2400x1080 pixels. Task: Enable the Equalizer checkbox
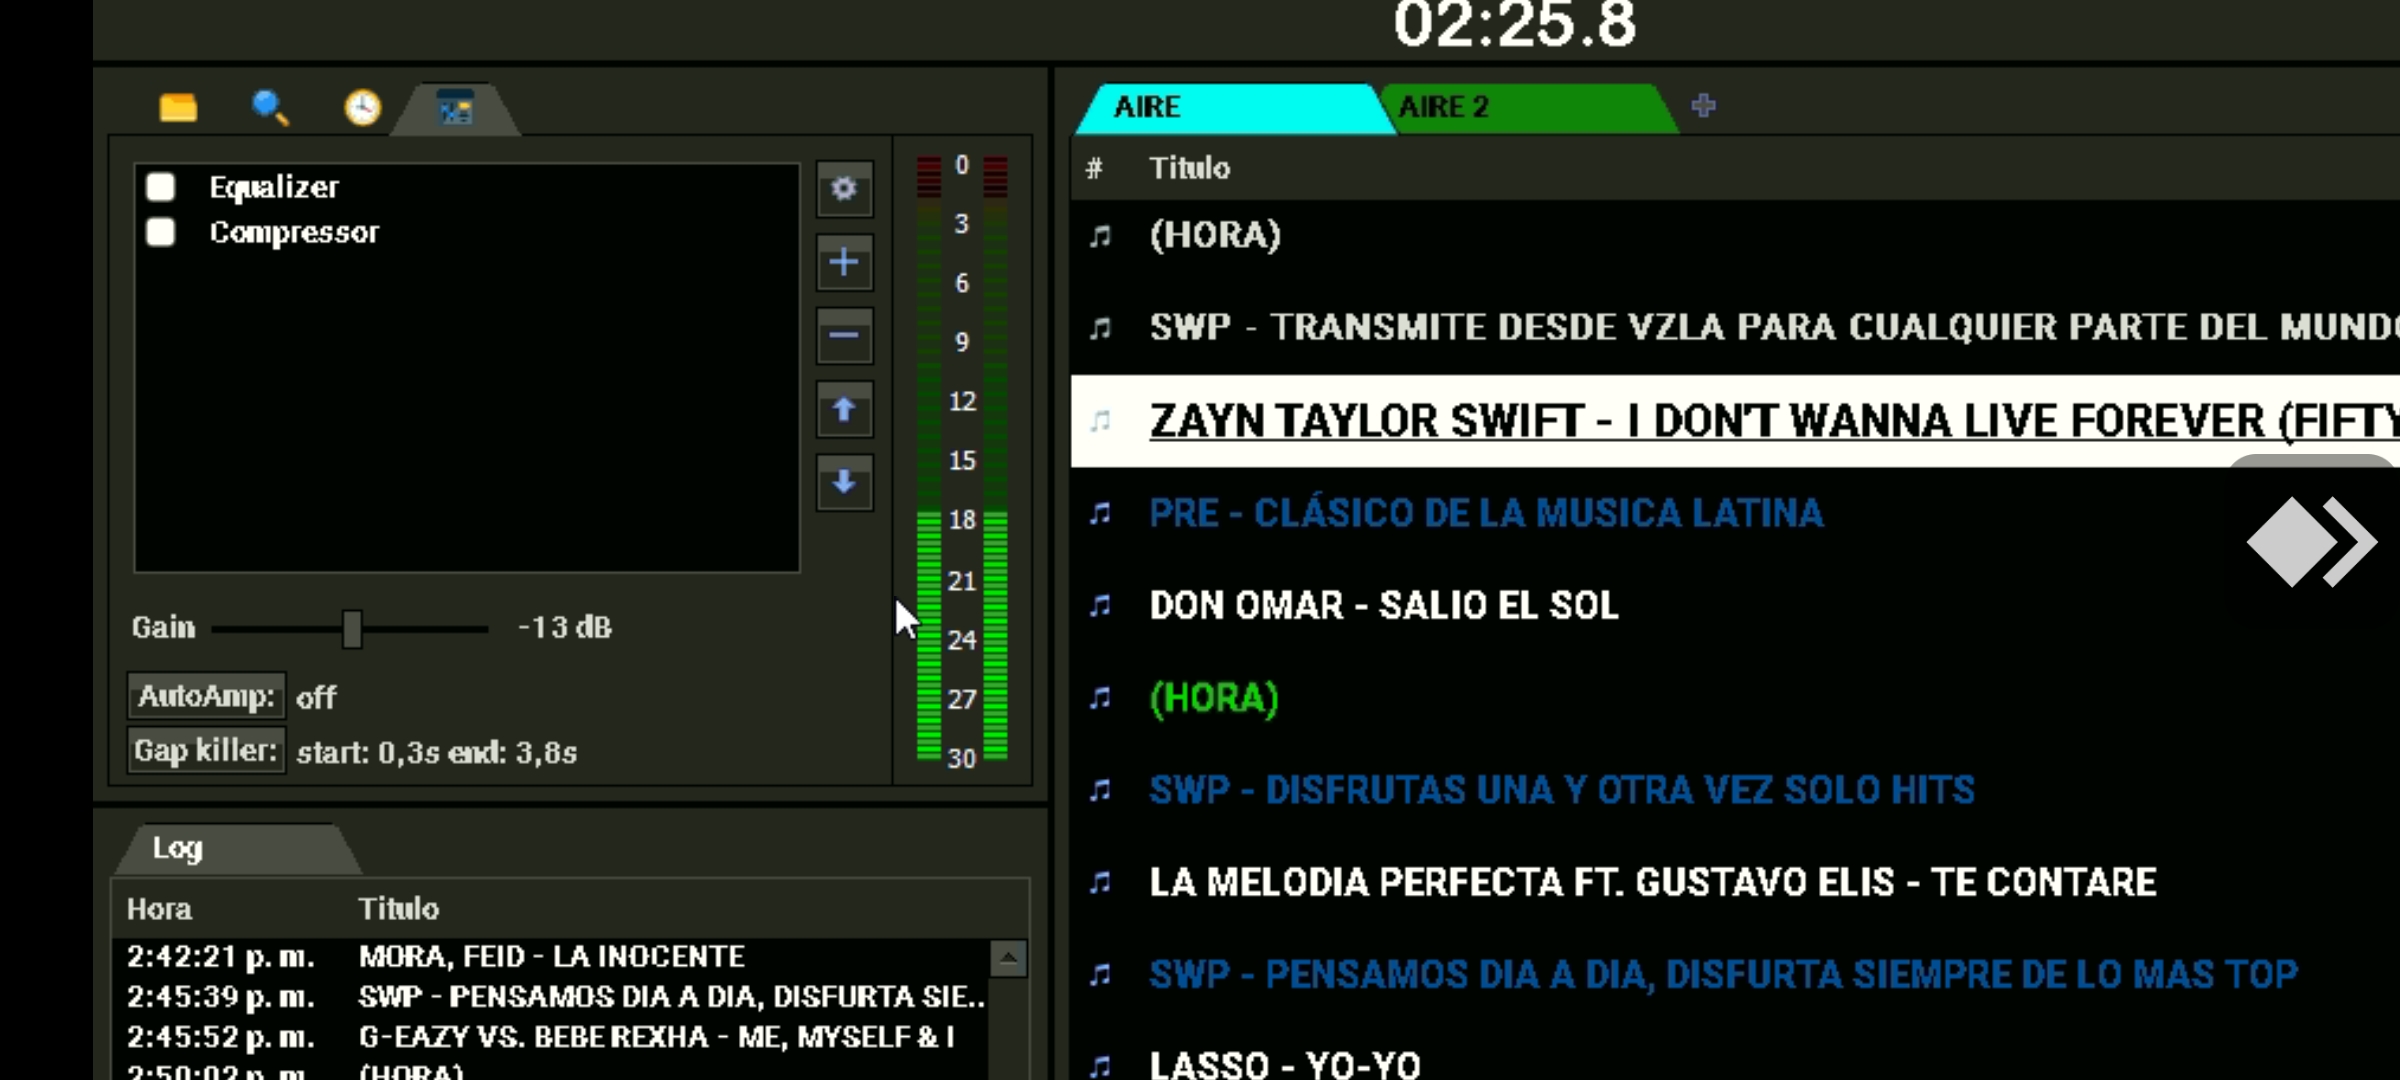[x=160, y=187]
